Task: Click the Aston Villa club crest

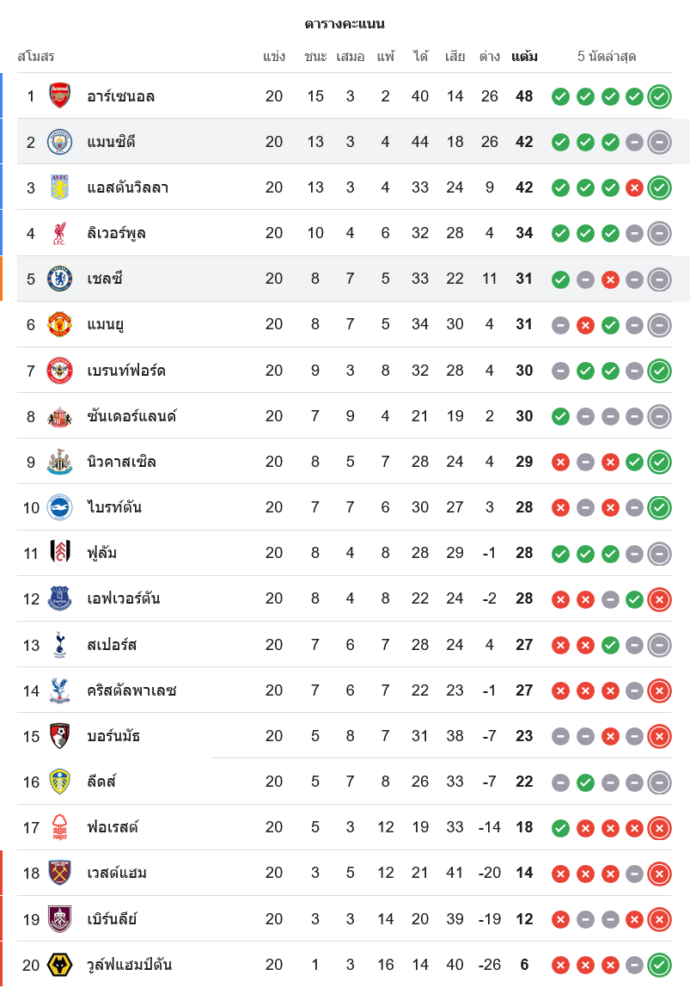Action: tap(60, 187)
